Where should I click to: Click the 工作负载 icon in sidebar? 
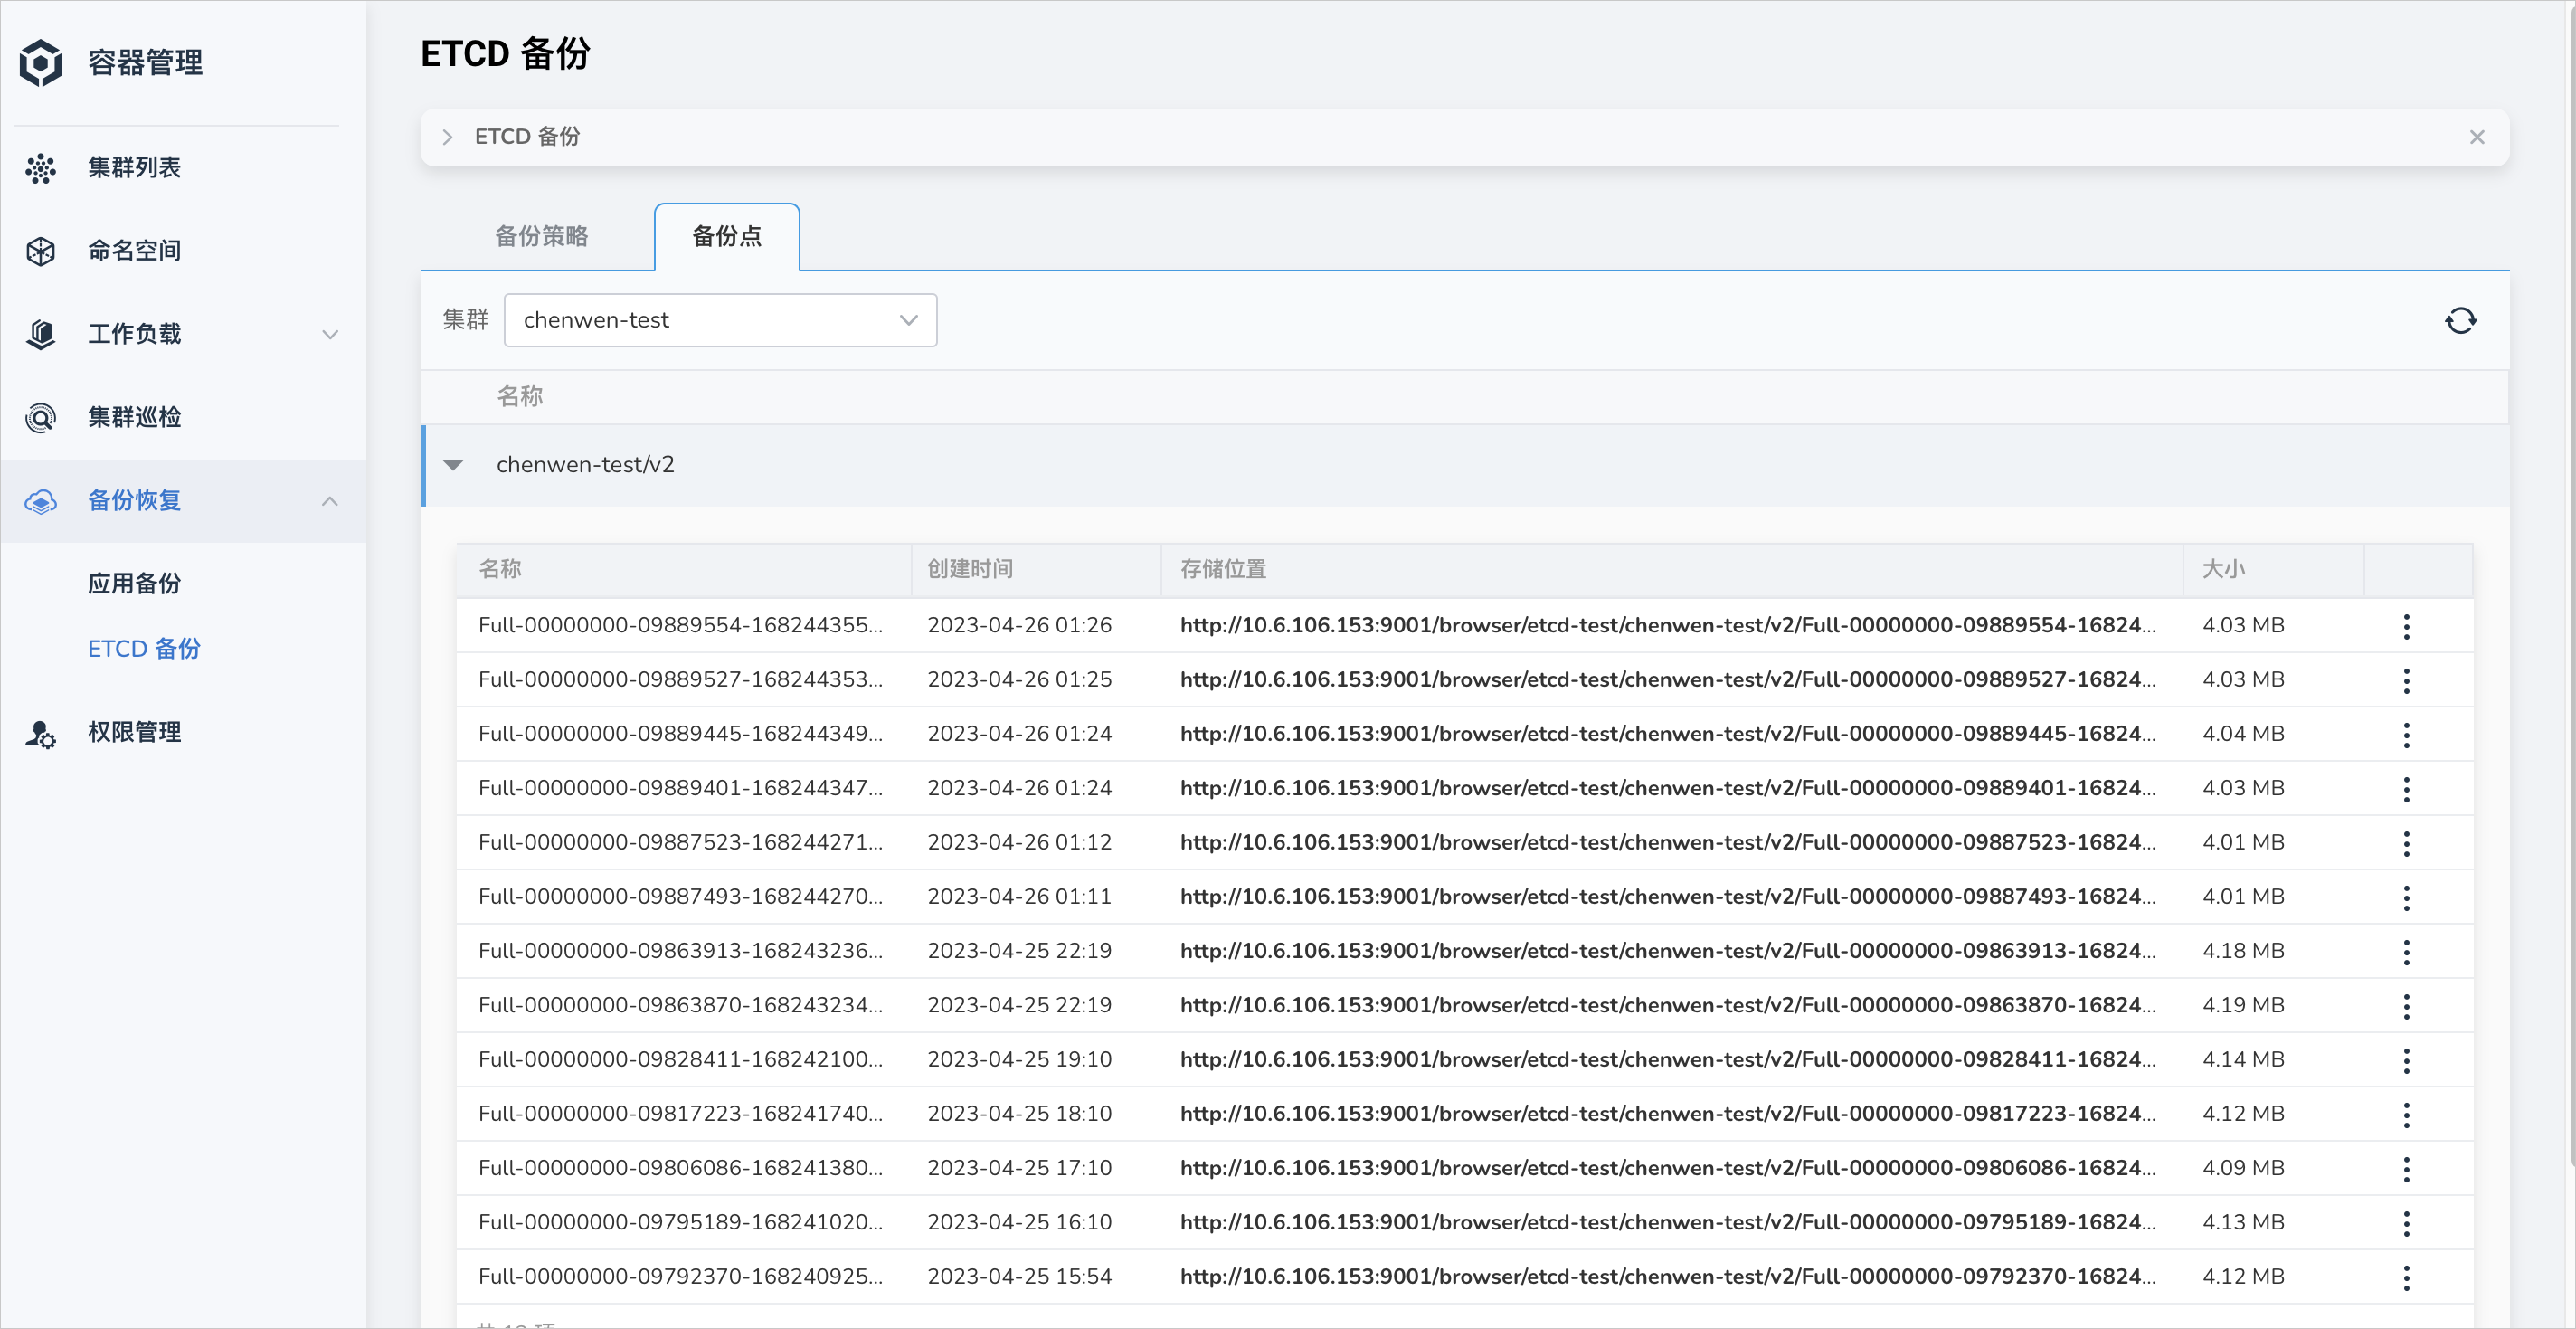[x=41, y=334]
